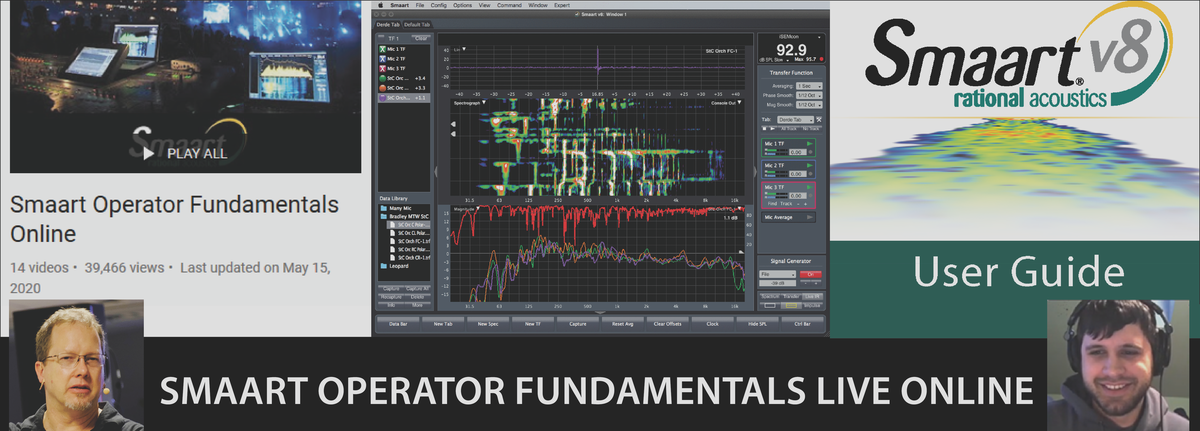Click the Mic 2 TF green play arrow

click(x=810, y=165)
